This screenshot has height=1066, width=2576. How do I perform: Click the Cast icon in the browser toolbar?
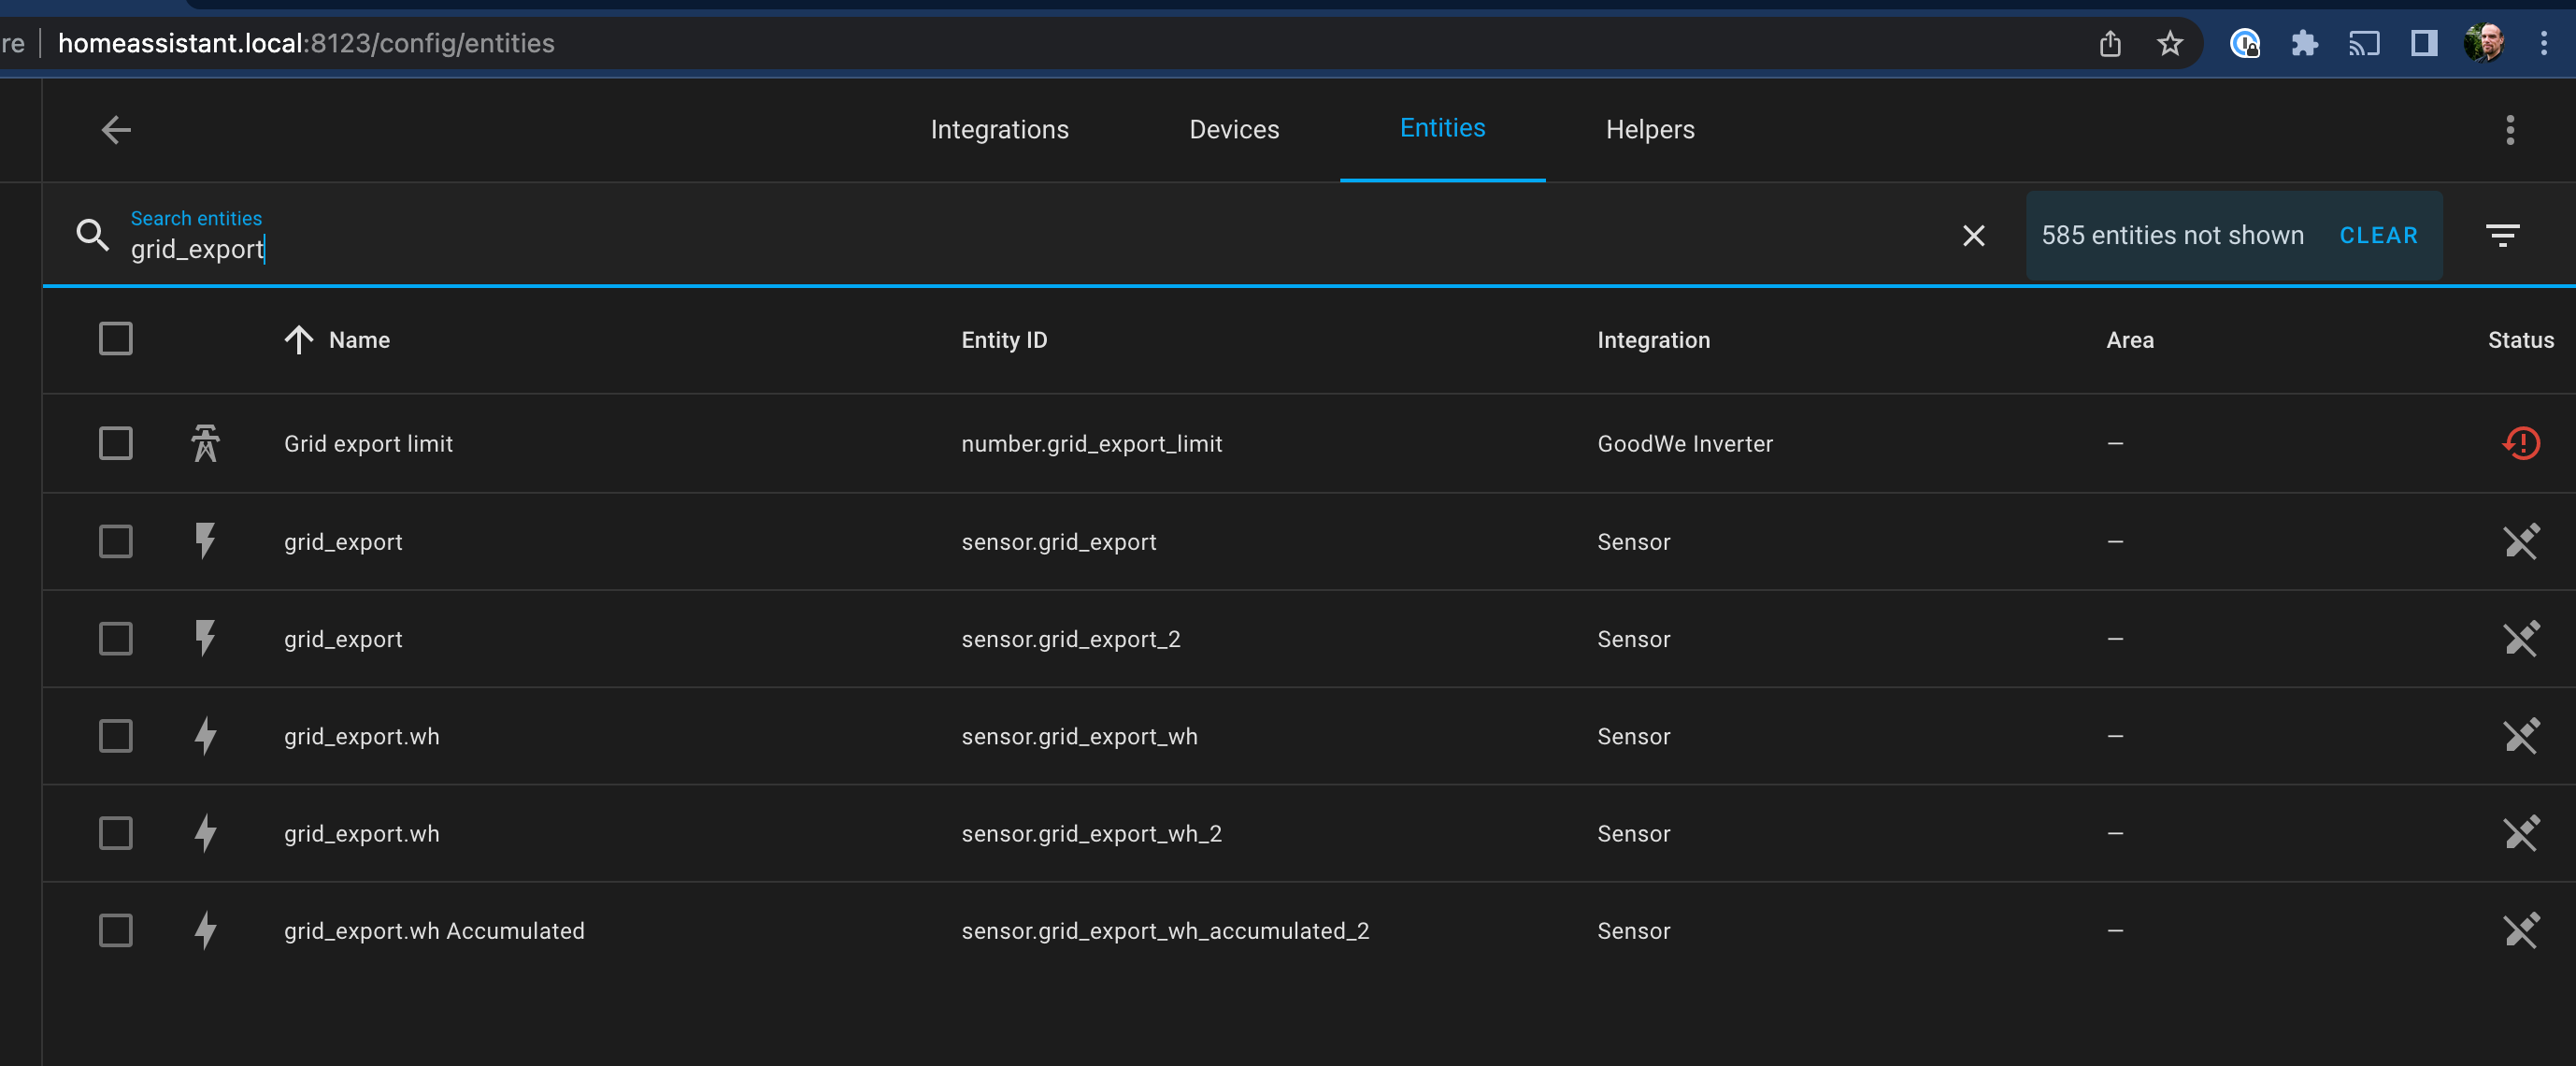click(2364, 43)
